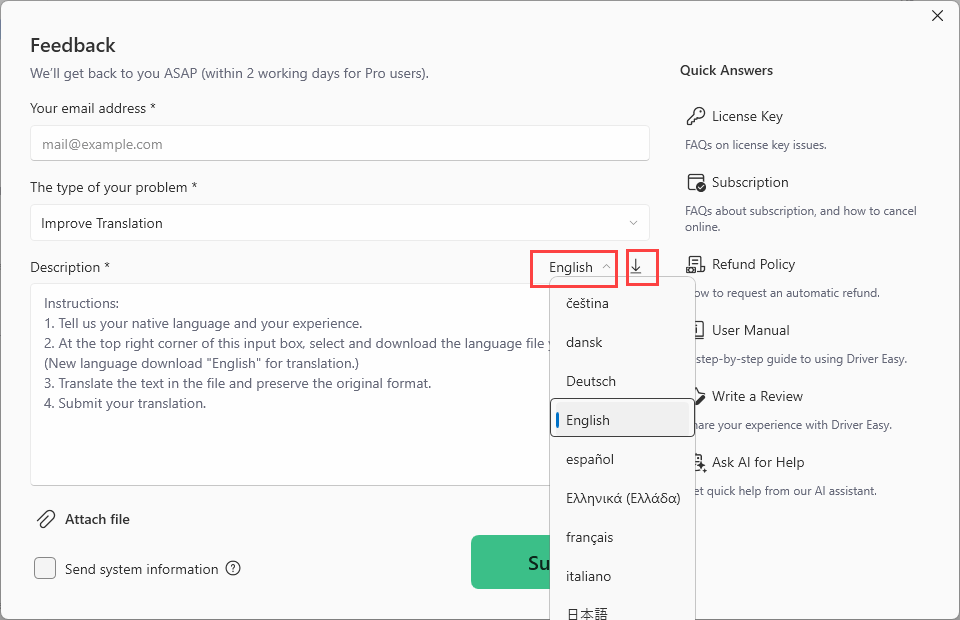Collapse the English language dropdown

pos(579,267)
